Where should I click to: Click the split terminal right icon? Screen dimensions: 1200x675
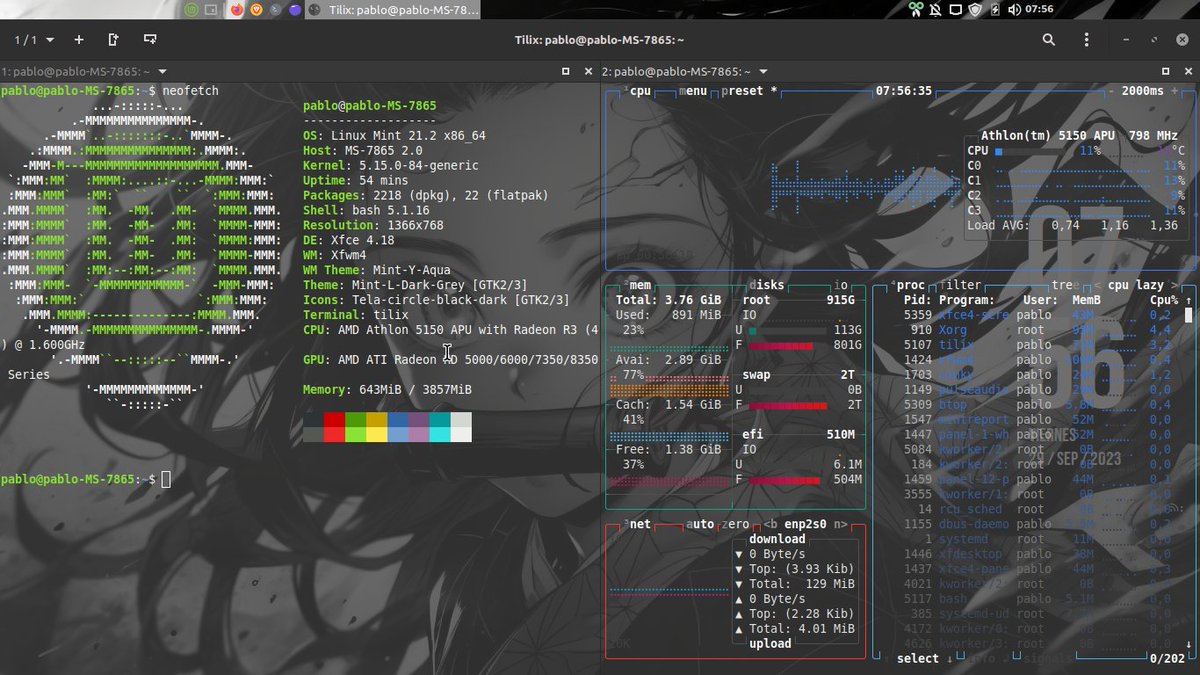[x=111, y=39]
